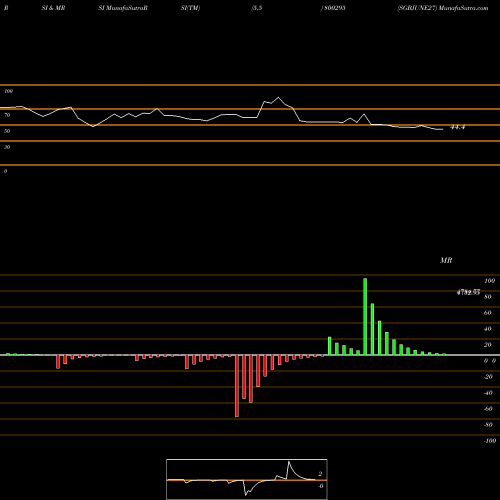The height and width of the screenshot is (500, 500).
Task: Click the current RSI value 44.4
Action: [x=458, y=127]
